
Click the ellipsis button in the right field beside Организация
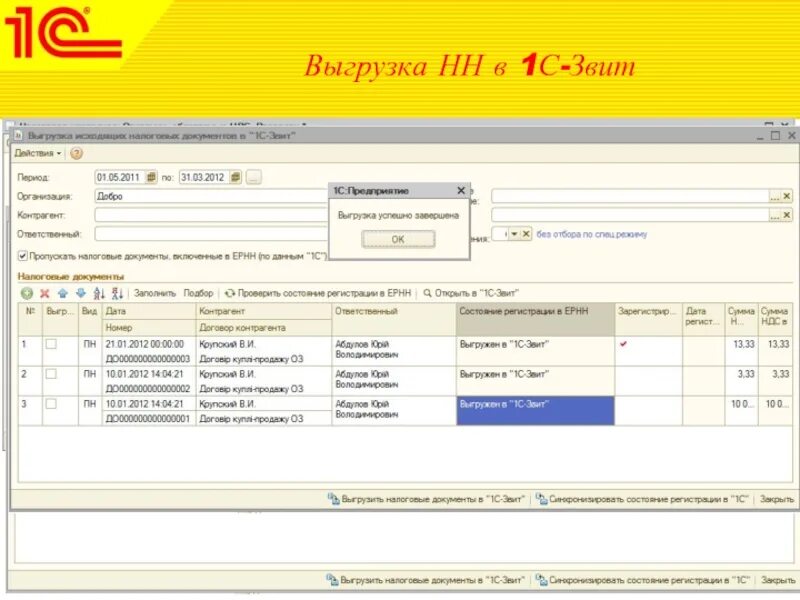pyautogui.click(x=774, y=196)
